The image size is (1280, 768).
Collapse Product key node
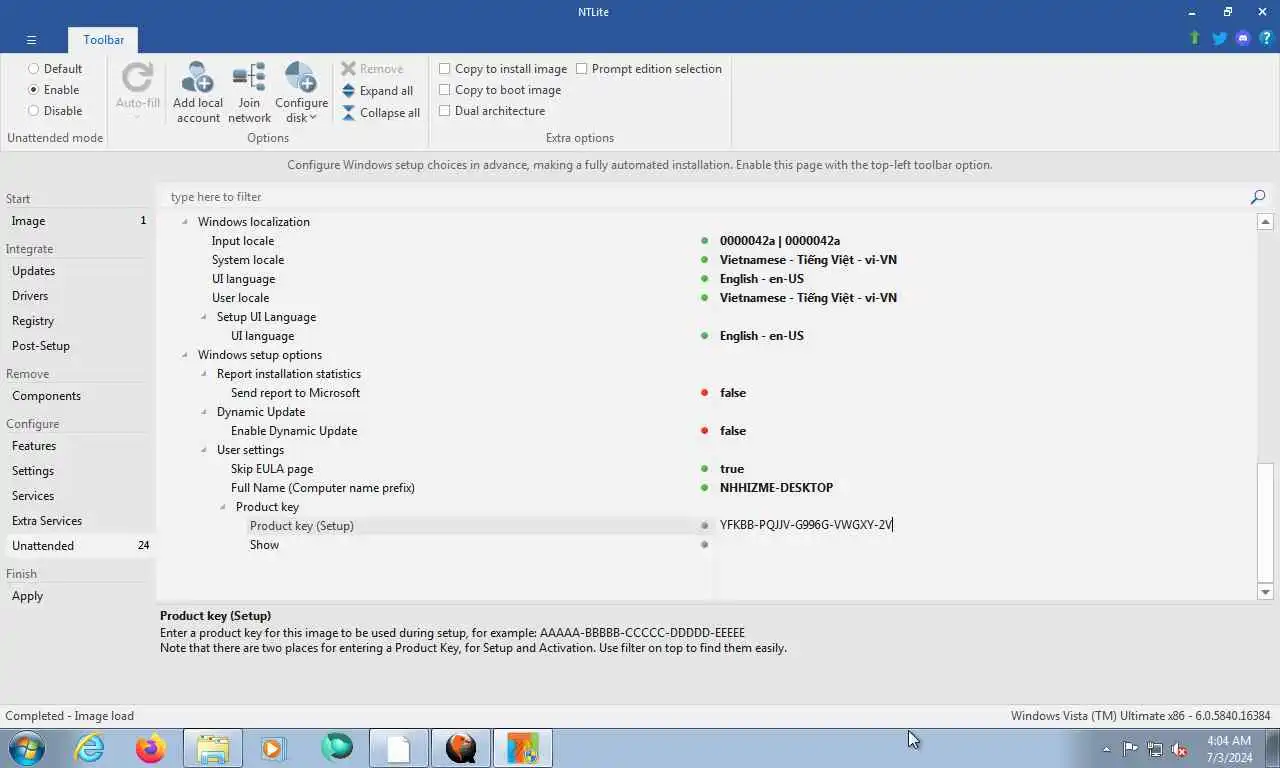tap(223, 507)
